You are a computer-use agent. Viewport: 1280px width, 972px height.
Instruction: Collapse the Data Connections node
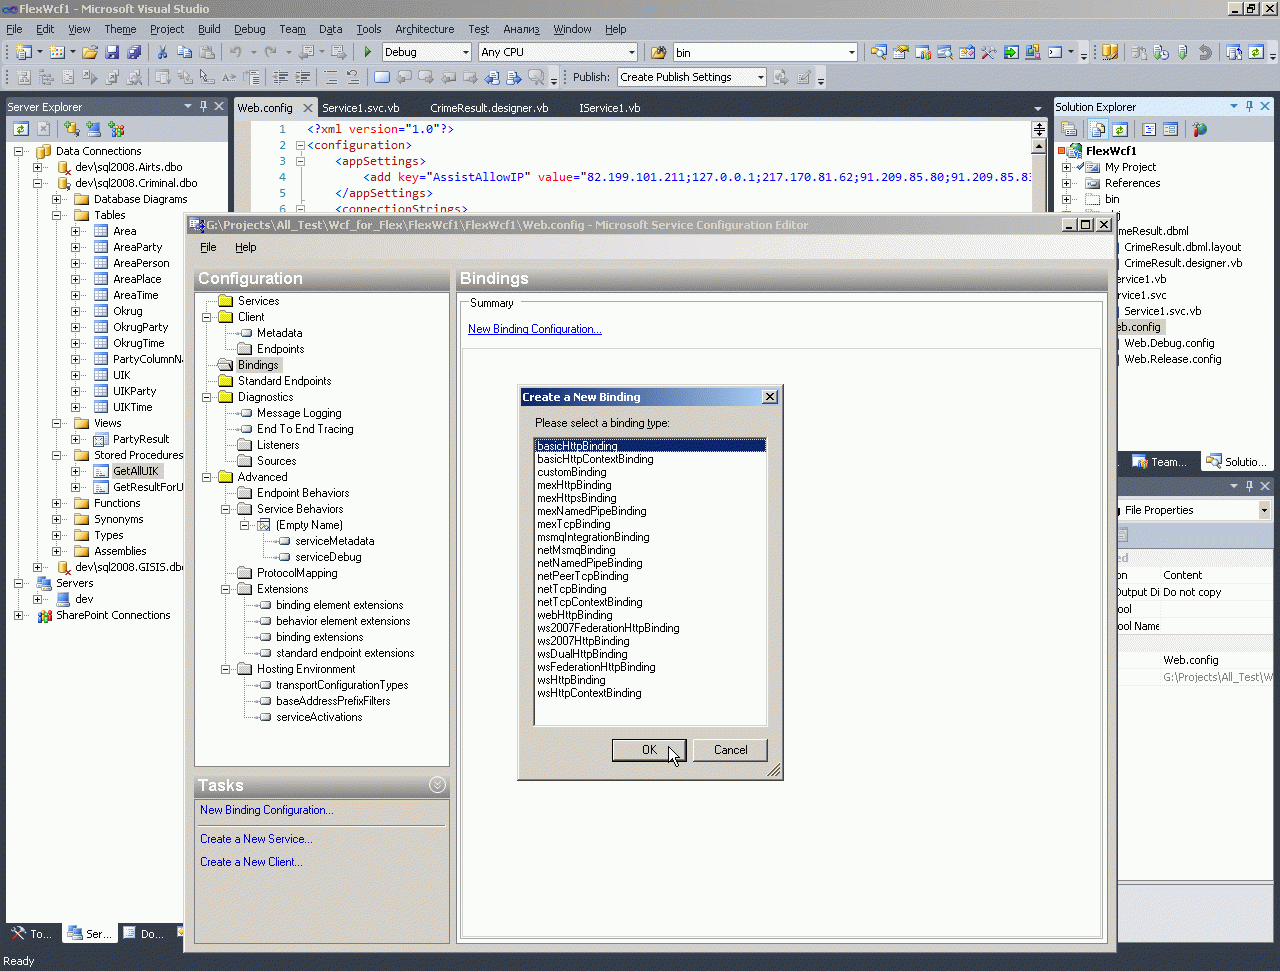[x=18, y=151]
